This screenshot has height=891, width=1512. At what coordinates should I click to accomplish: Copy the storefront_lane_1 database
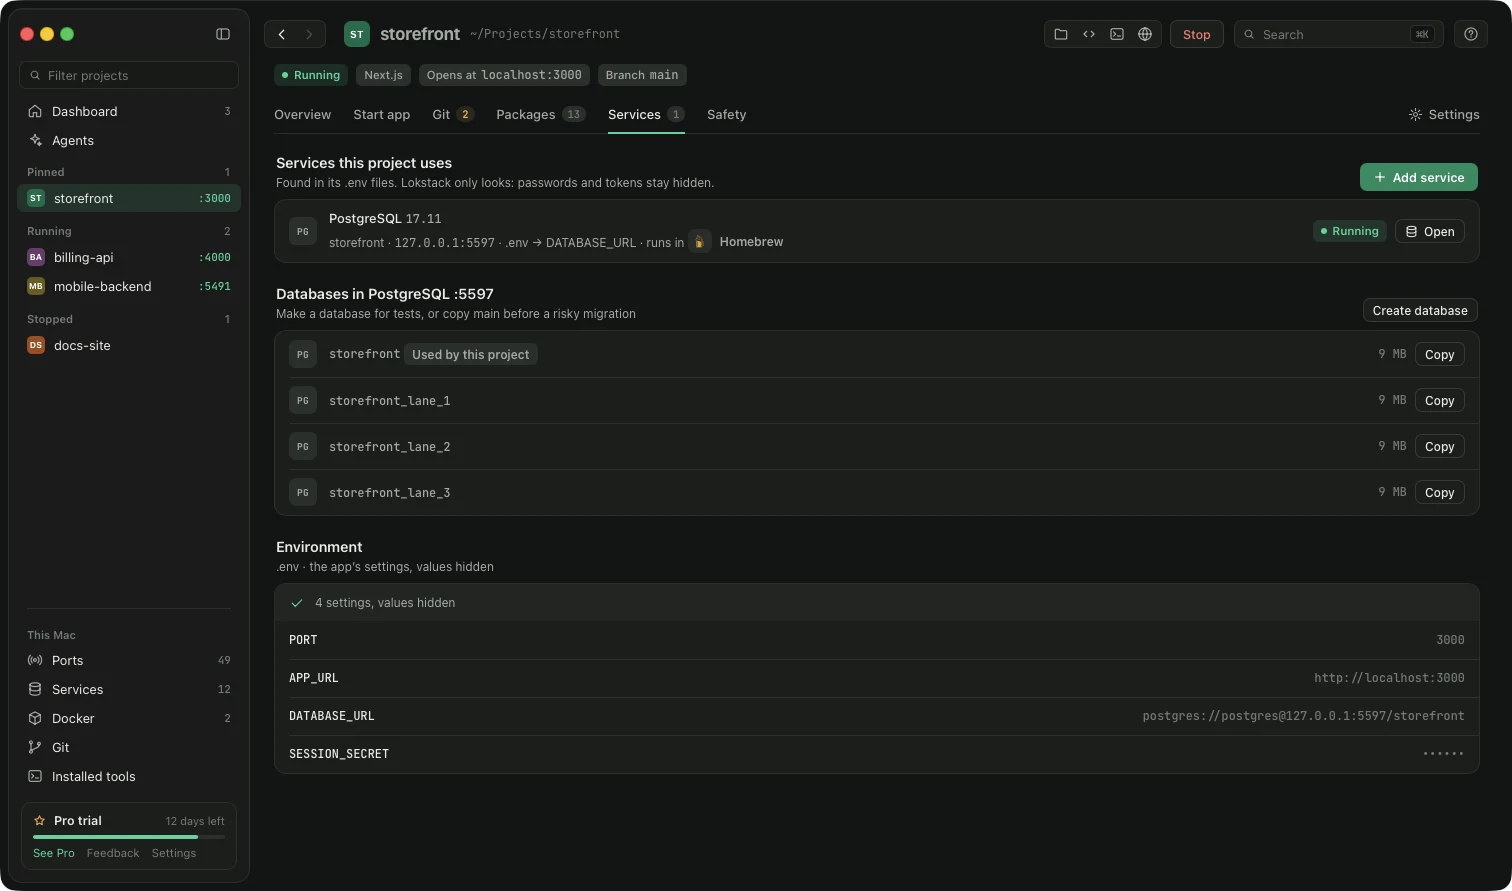(1439, 400)
